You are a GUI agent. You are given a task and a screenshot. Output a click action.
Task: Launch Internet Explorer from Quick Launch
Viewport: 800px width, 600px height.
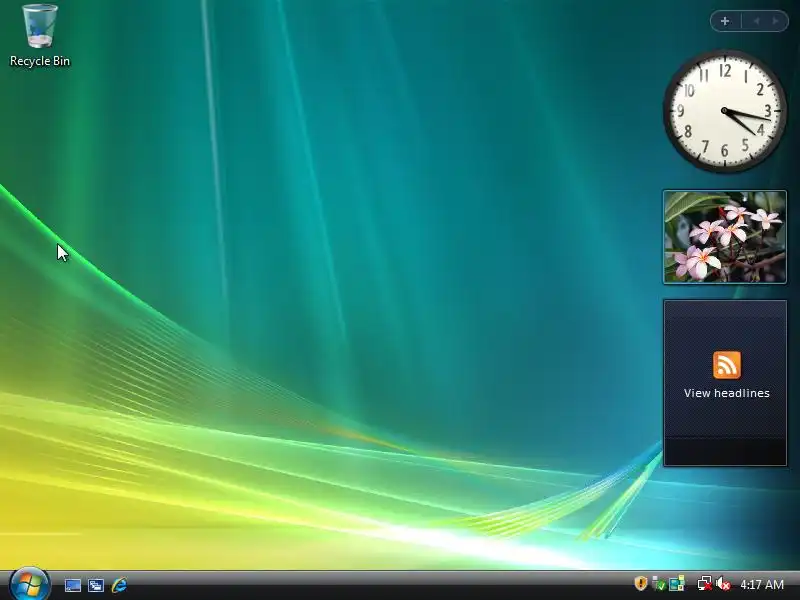point(119,585)
